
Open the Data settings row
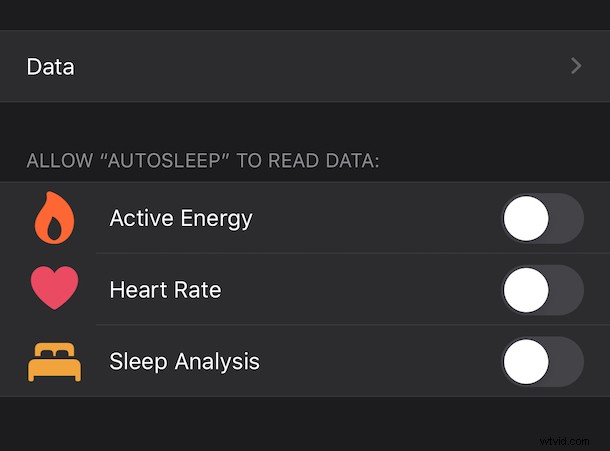pos(305,66)
